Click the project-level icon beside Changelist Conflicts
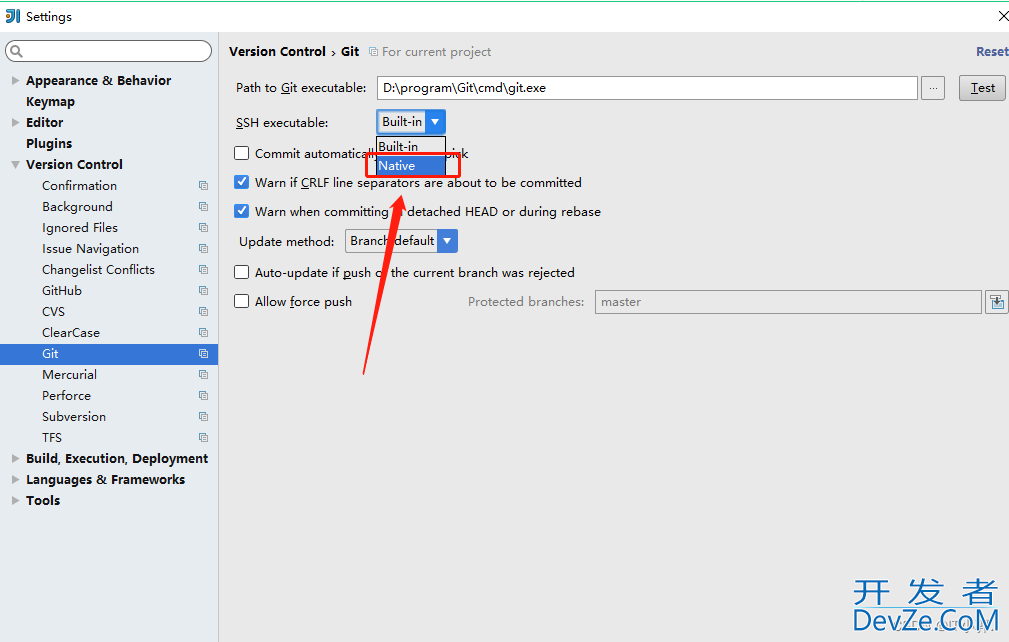The width and height of the screenshot is (1009, 642). (x=203, y=270)
